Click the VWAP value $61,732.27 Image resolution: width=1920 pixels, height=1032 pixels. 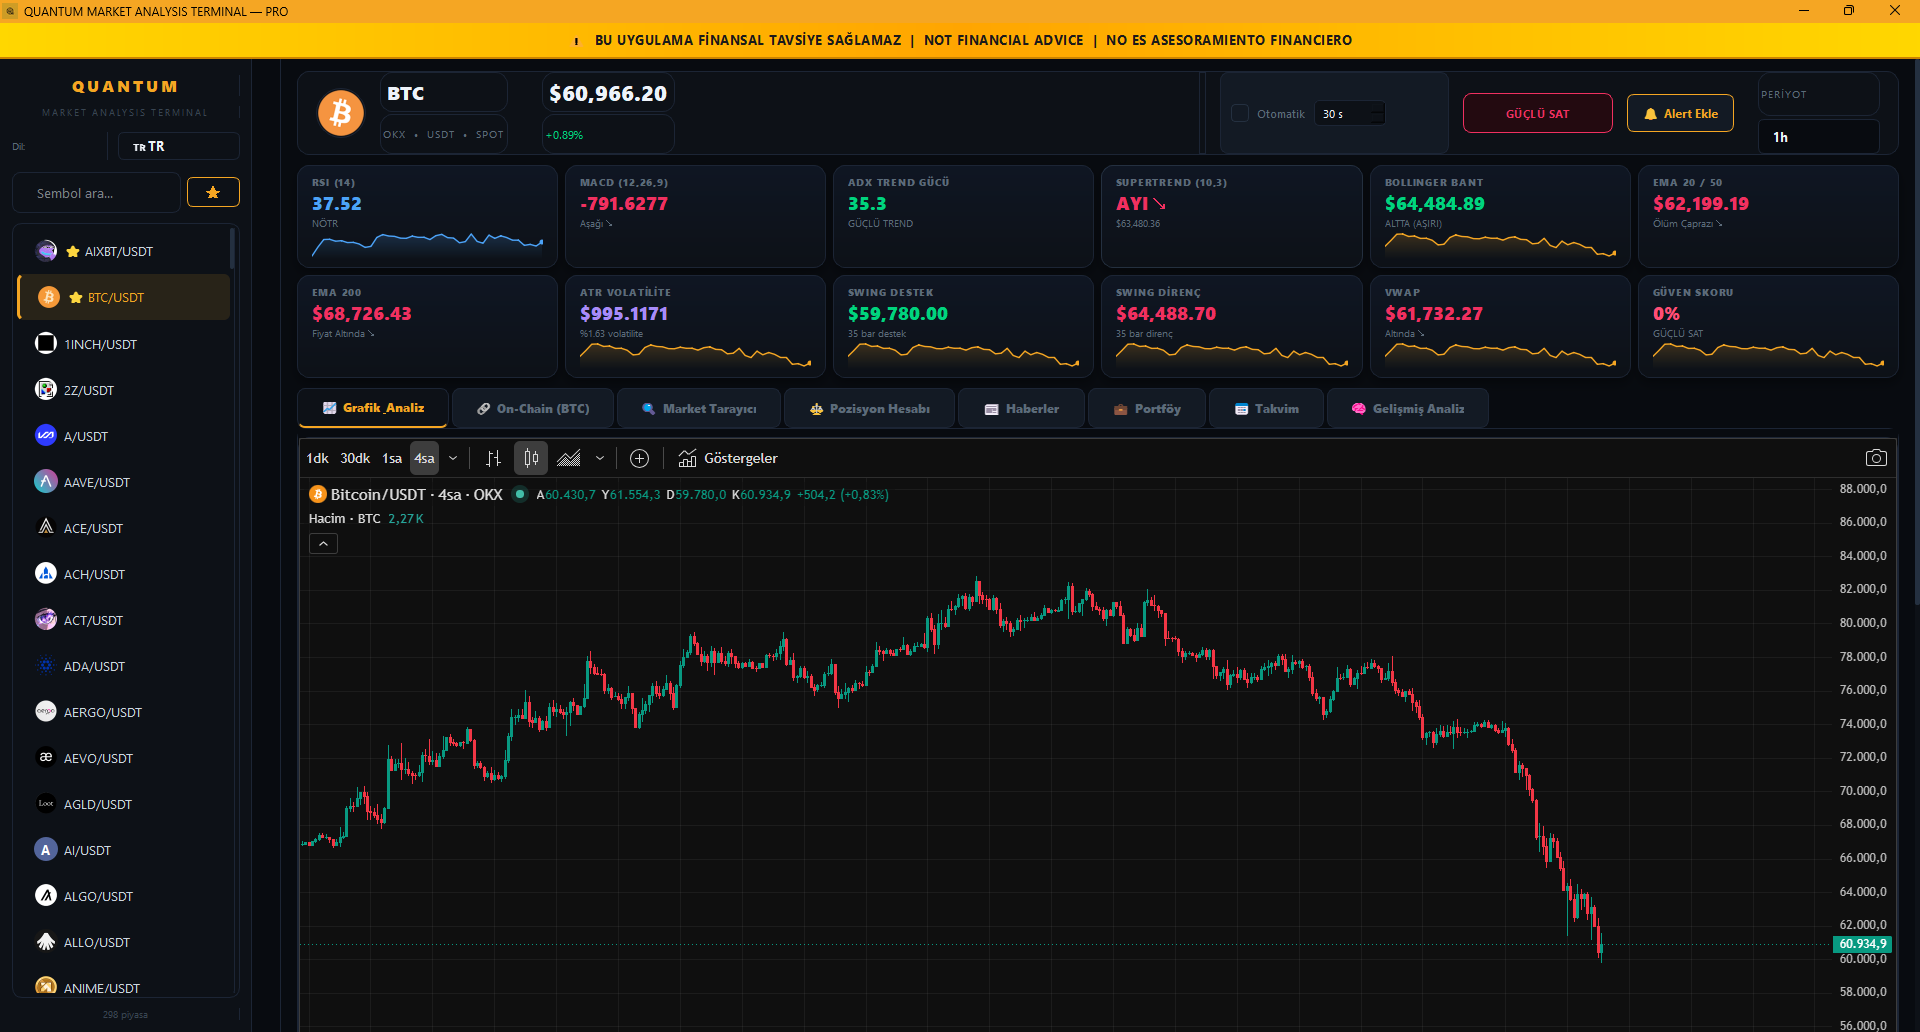point(1433,313)
